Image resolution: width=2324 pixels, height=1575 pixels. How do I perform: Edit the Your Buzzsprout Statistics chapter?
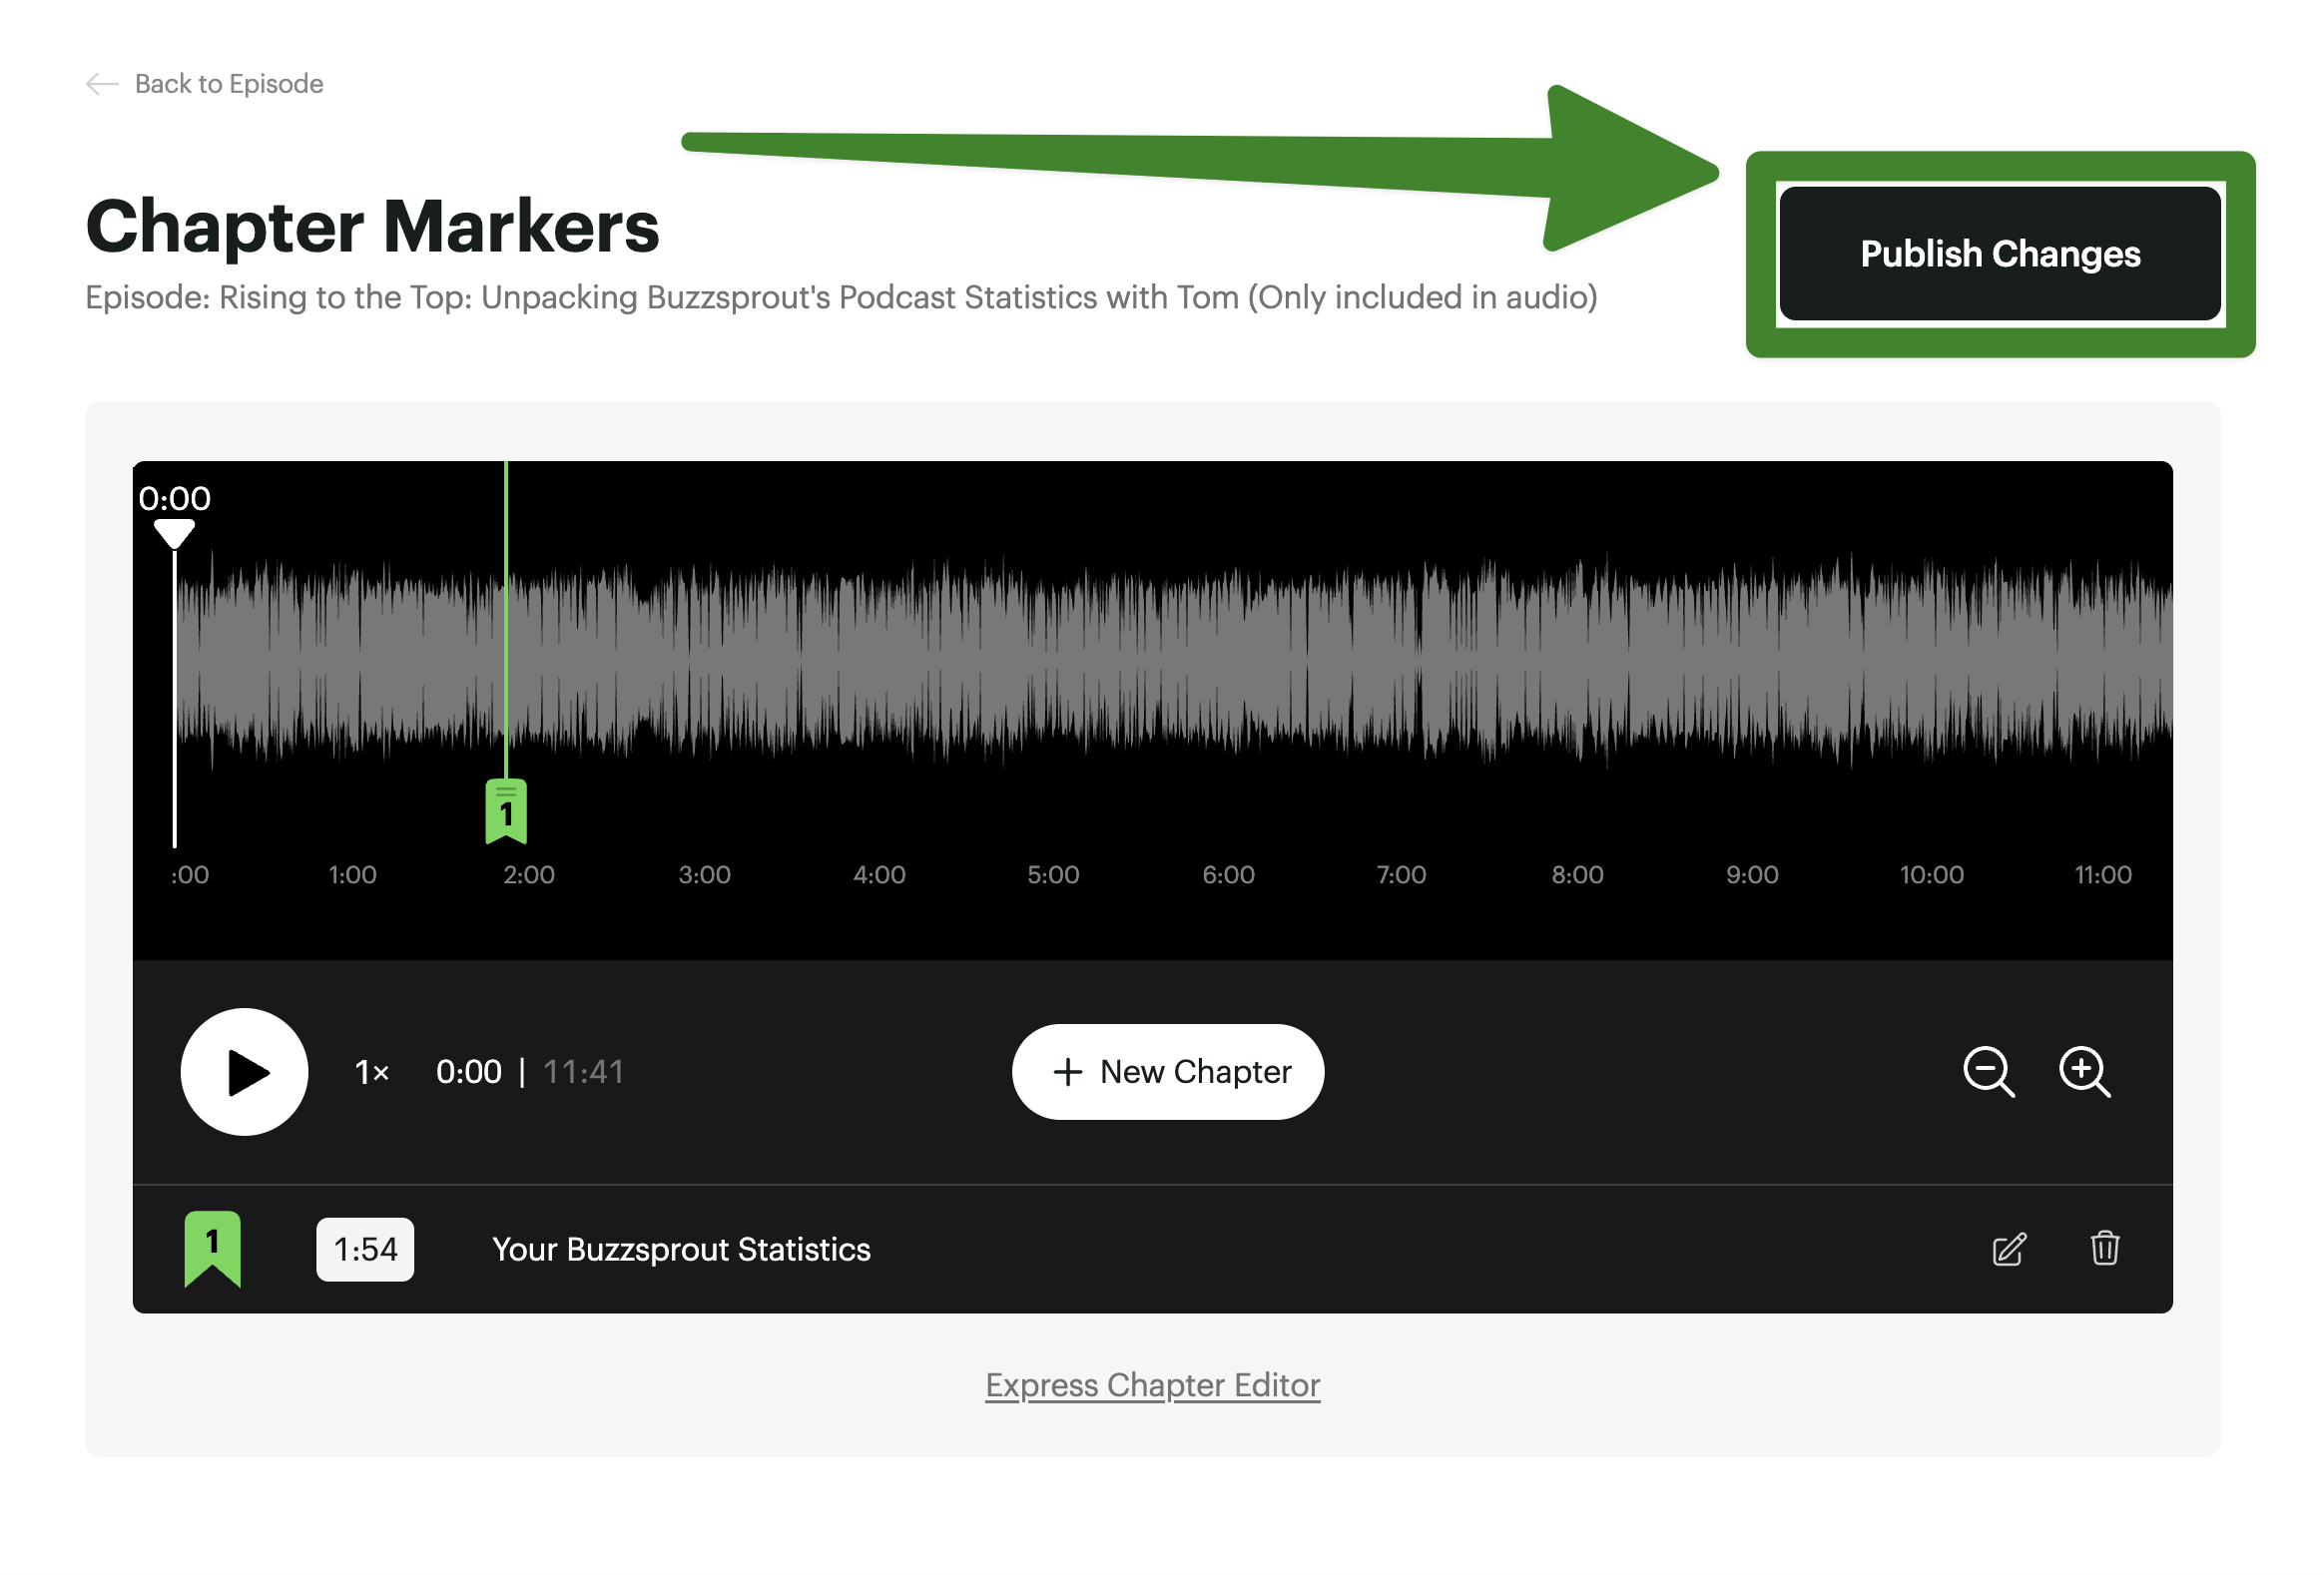(x=2009, y=1249)
